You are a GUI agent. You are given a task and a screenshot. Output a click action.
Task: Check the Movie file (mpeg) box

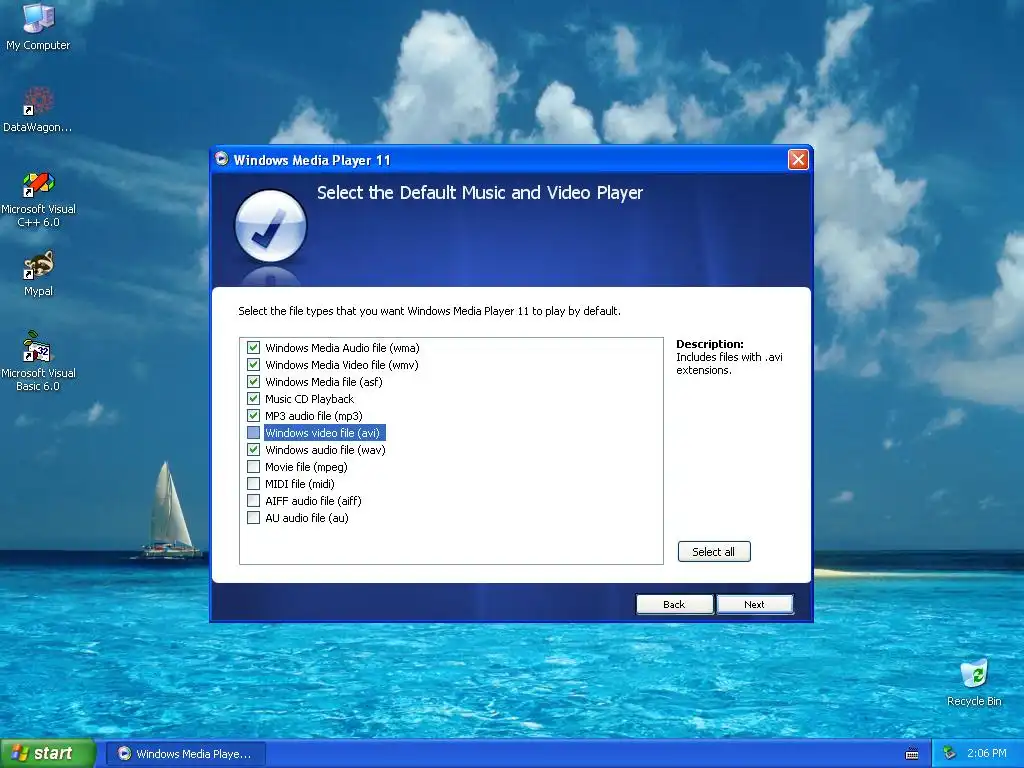click(253, 466)
